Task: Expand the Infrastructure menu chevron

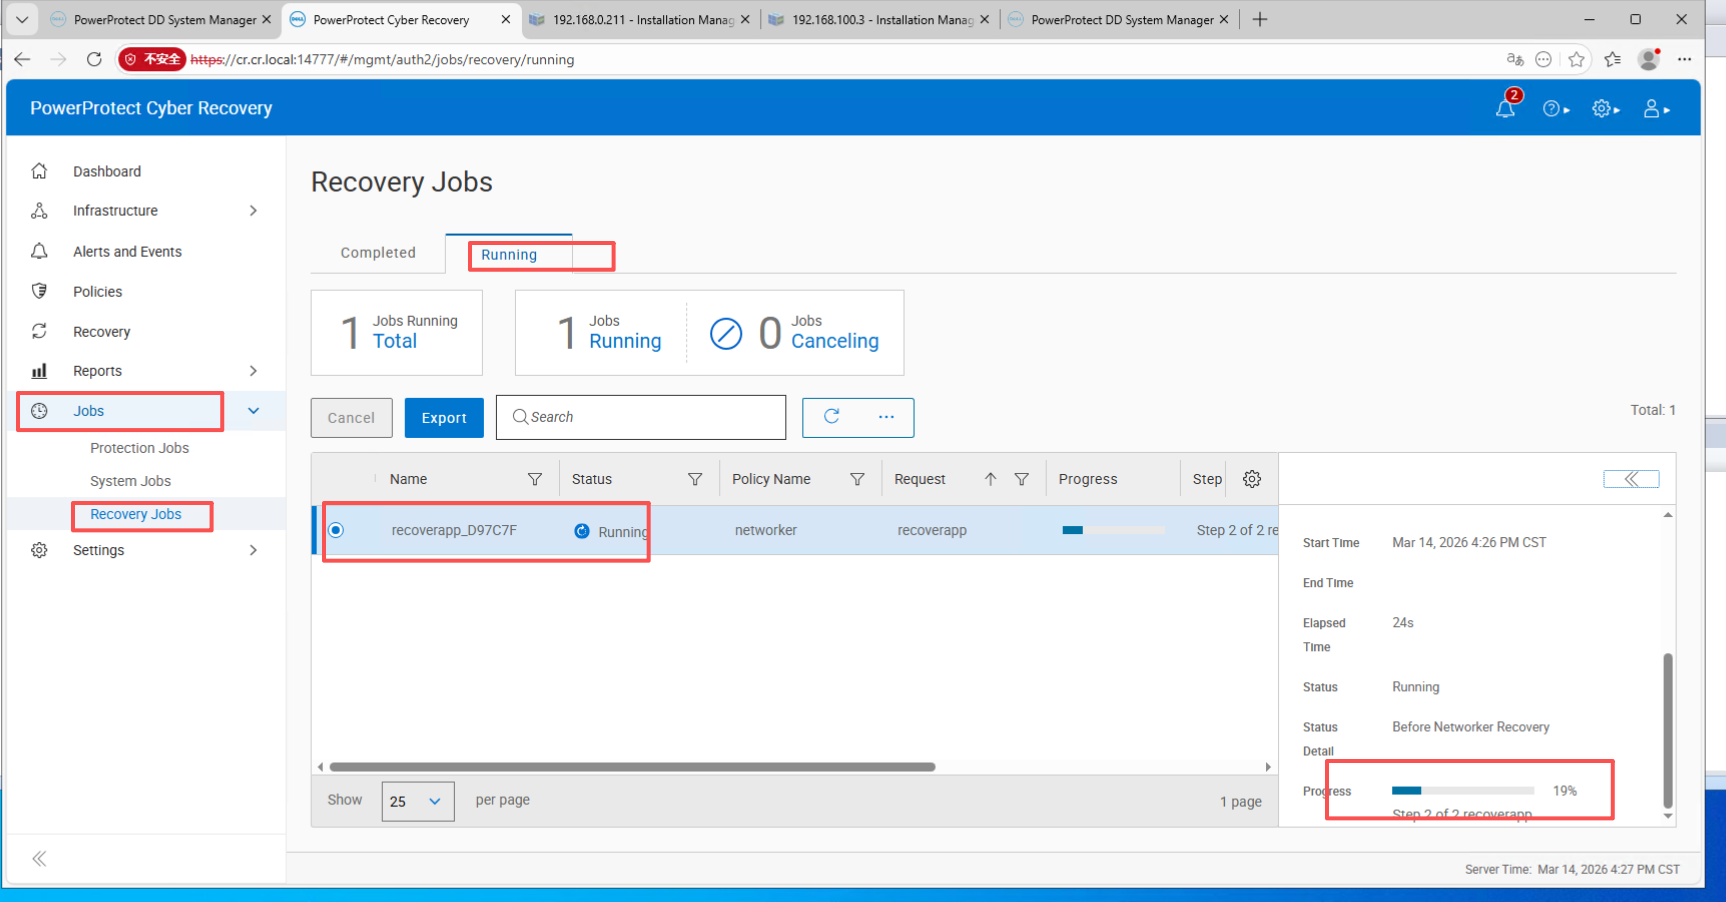Action: 253,211
